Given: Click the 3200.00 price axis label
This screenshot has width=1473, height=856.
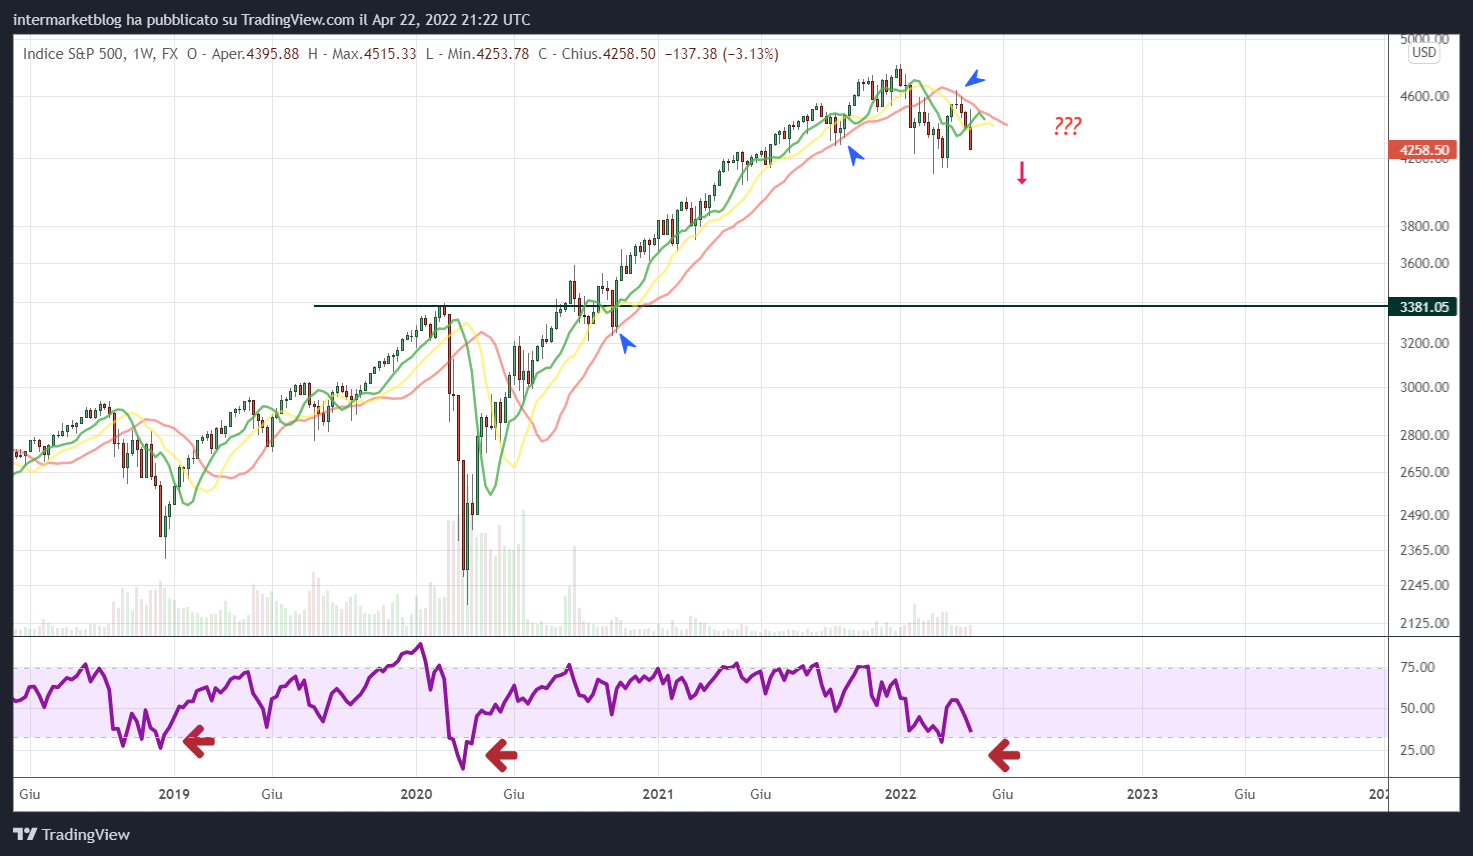Looking at the screenshot, I should click(1424, 343).
